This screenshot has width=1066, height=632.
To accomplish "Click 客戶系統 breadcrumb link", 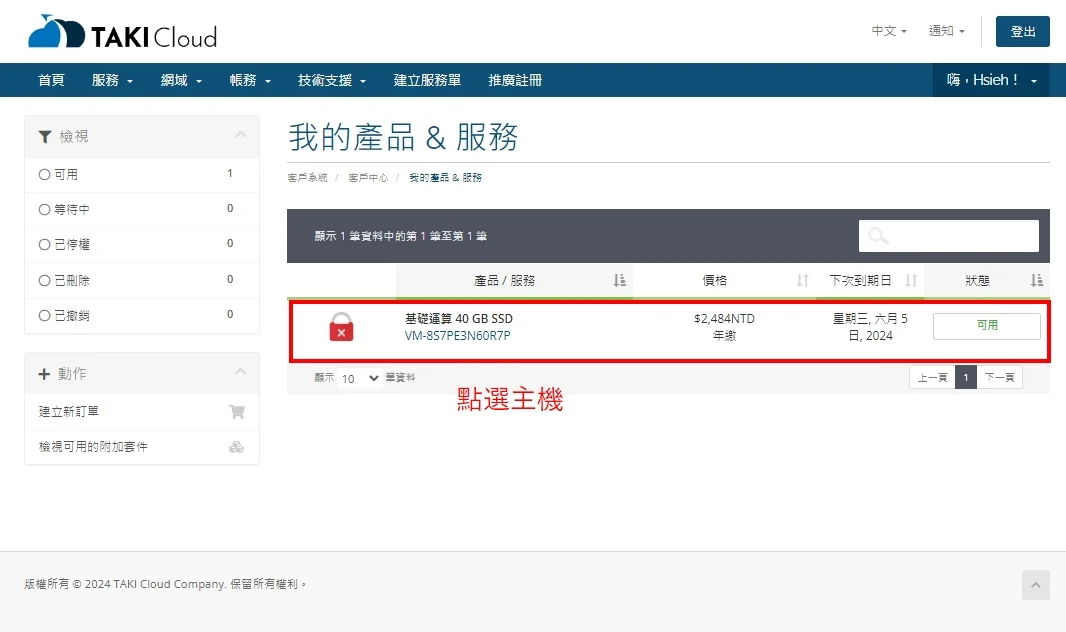I will click(307, 177).
